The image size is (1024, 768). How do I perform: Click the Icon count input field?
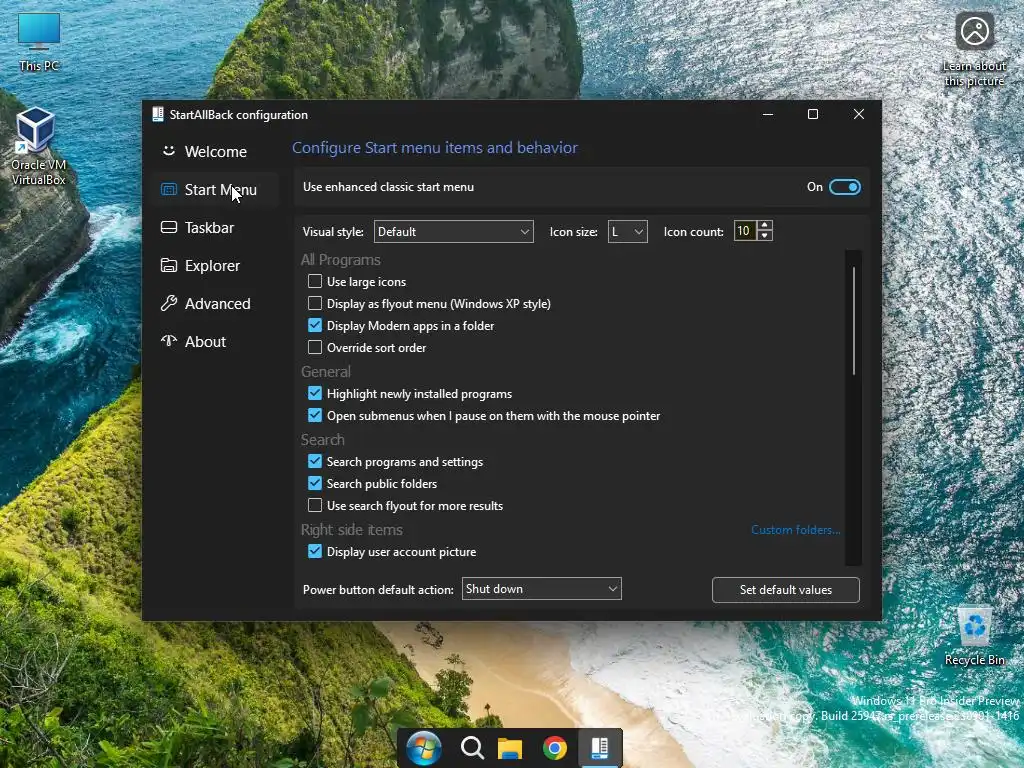(x=744, y=231)
